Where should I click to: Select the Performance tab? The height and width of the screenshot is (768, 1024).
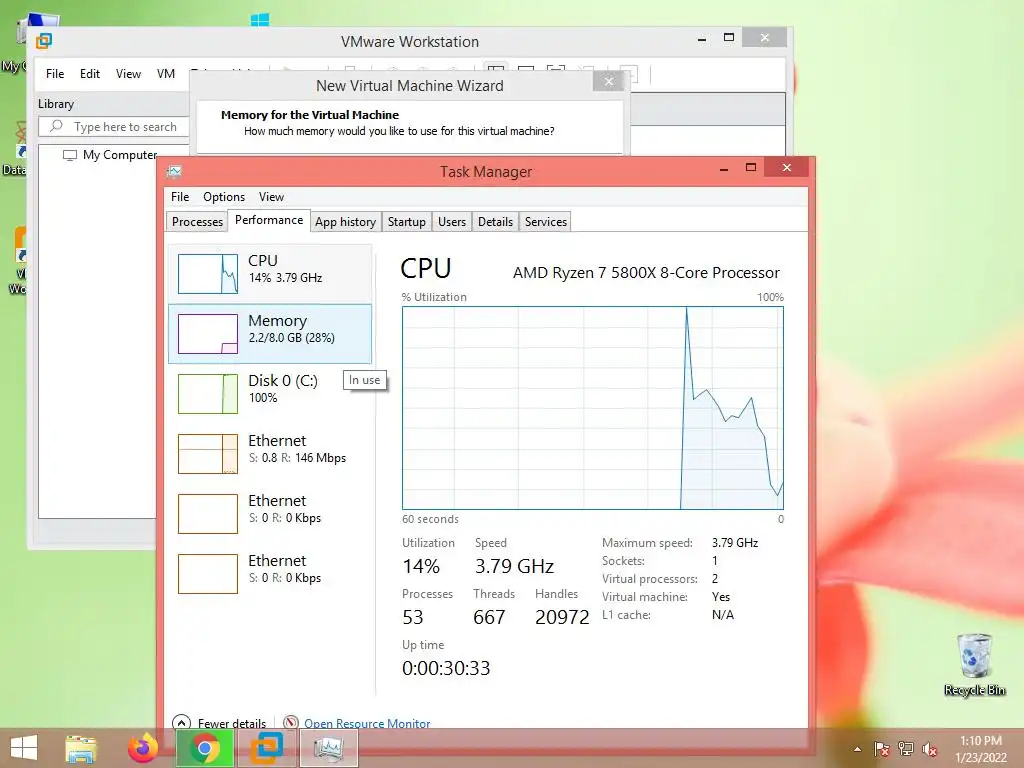tap(268, 220)
